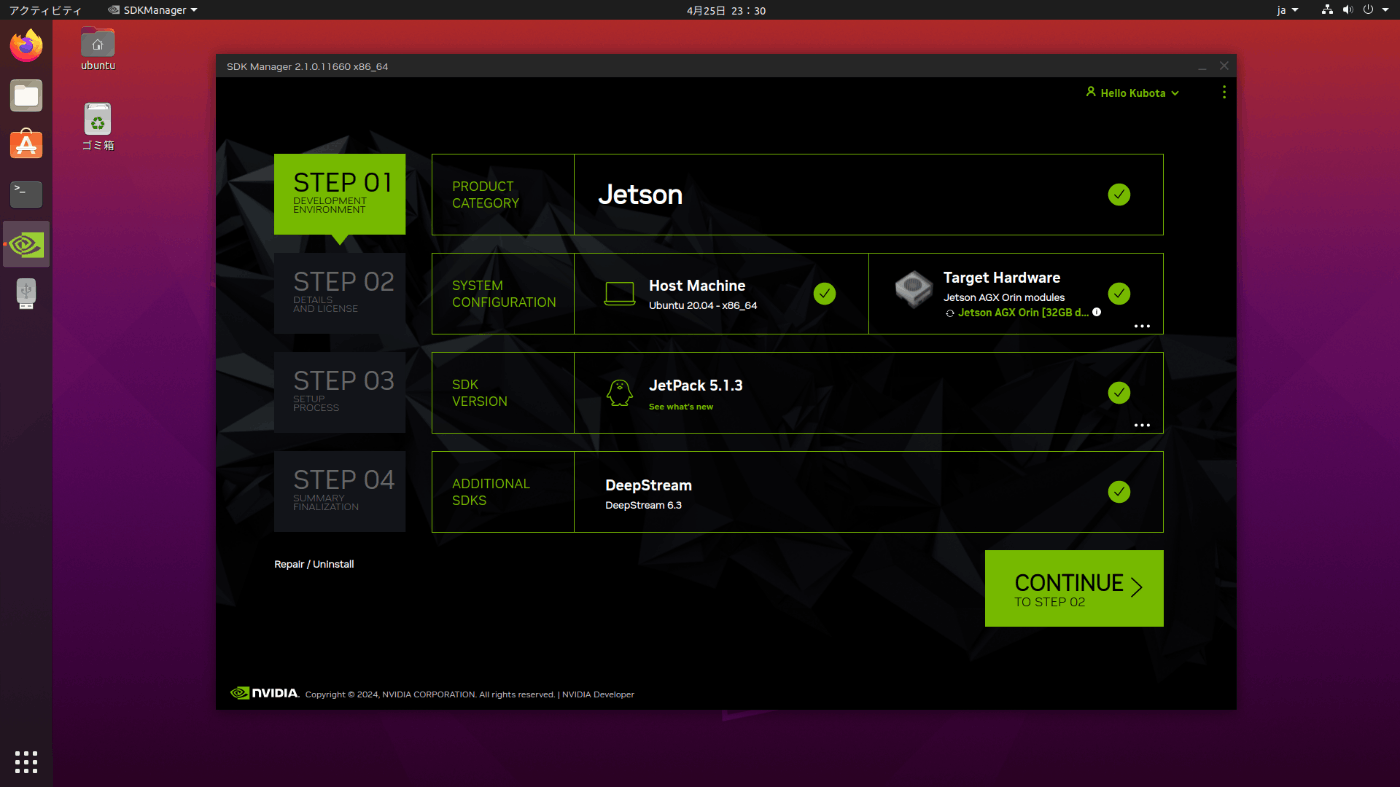Screen dimensions: 1400x787
Task: Click the Target Hardware heading
Action: [1002, 278]
